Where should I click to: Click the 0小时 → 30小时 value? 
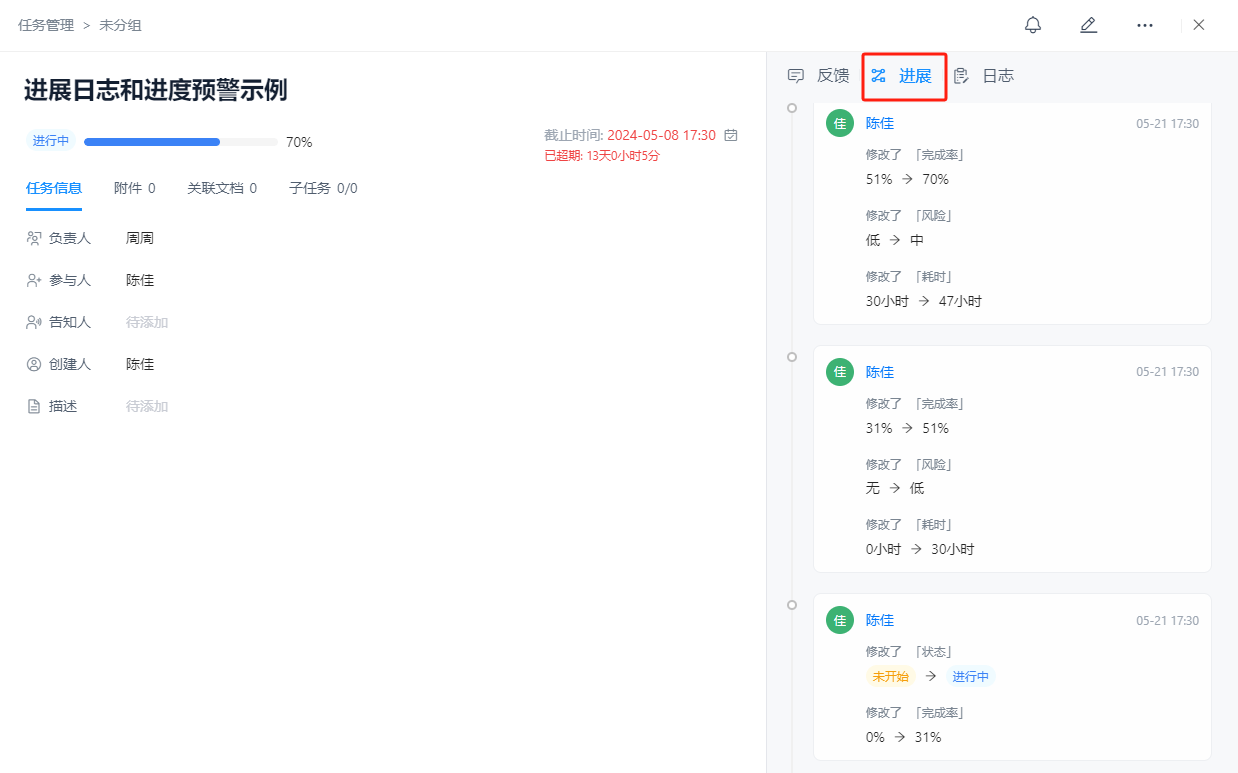(920, 549)
